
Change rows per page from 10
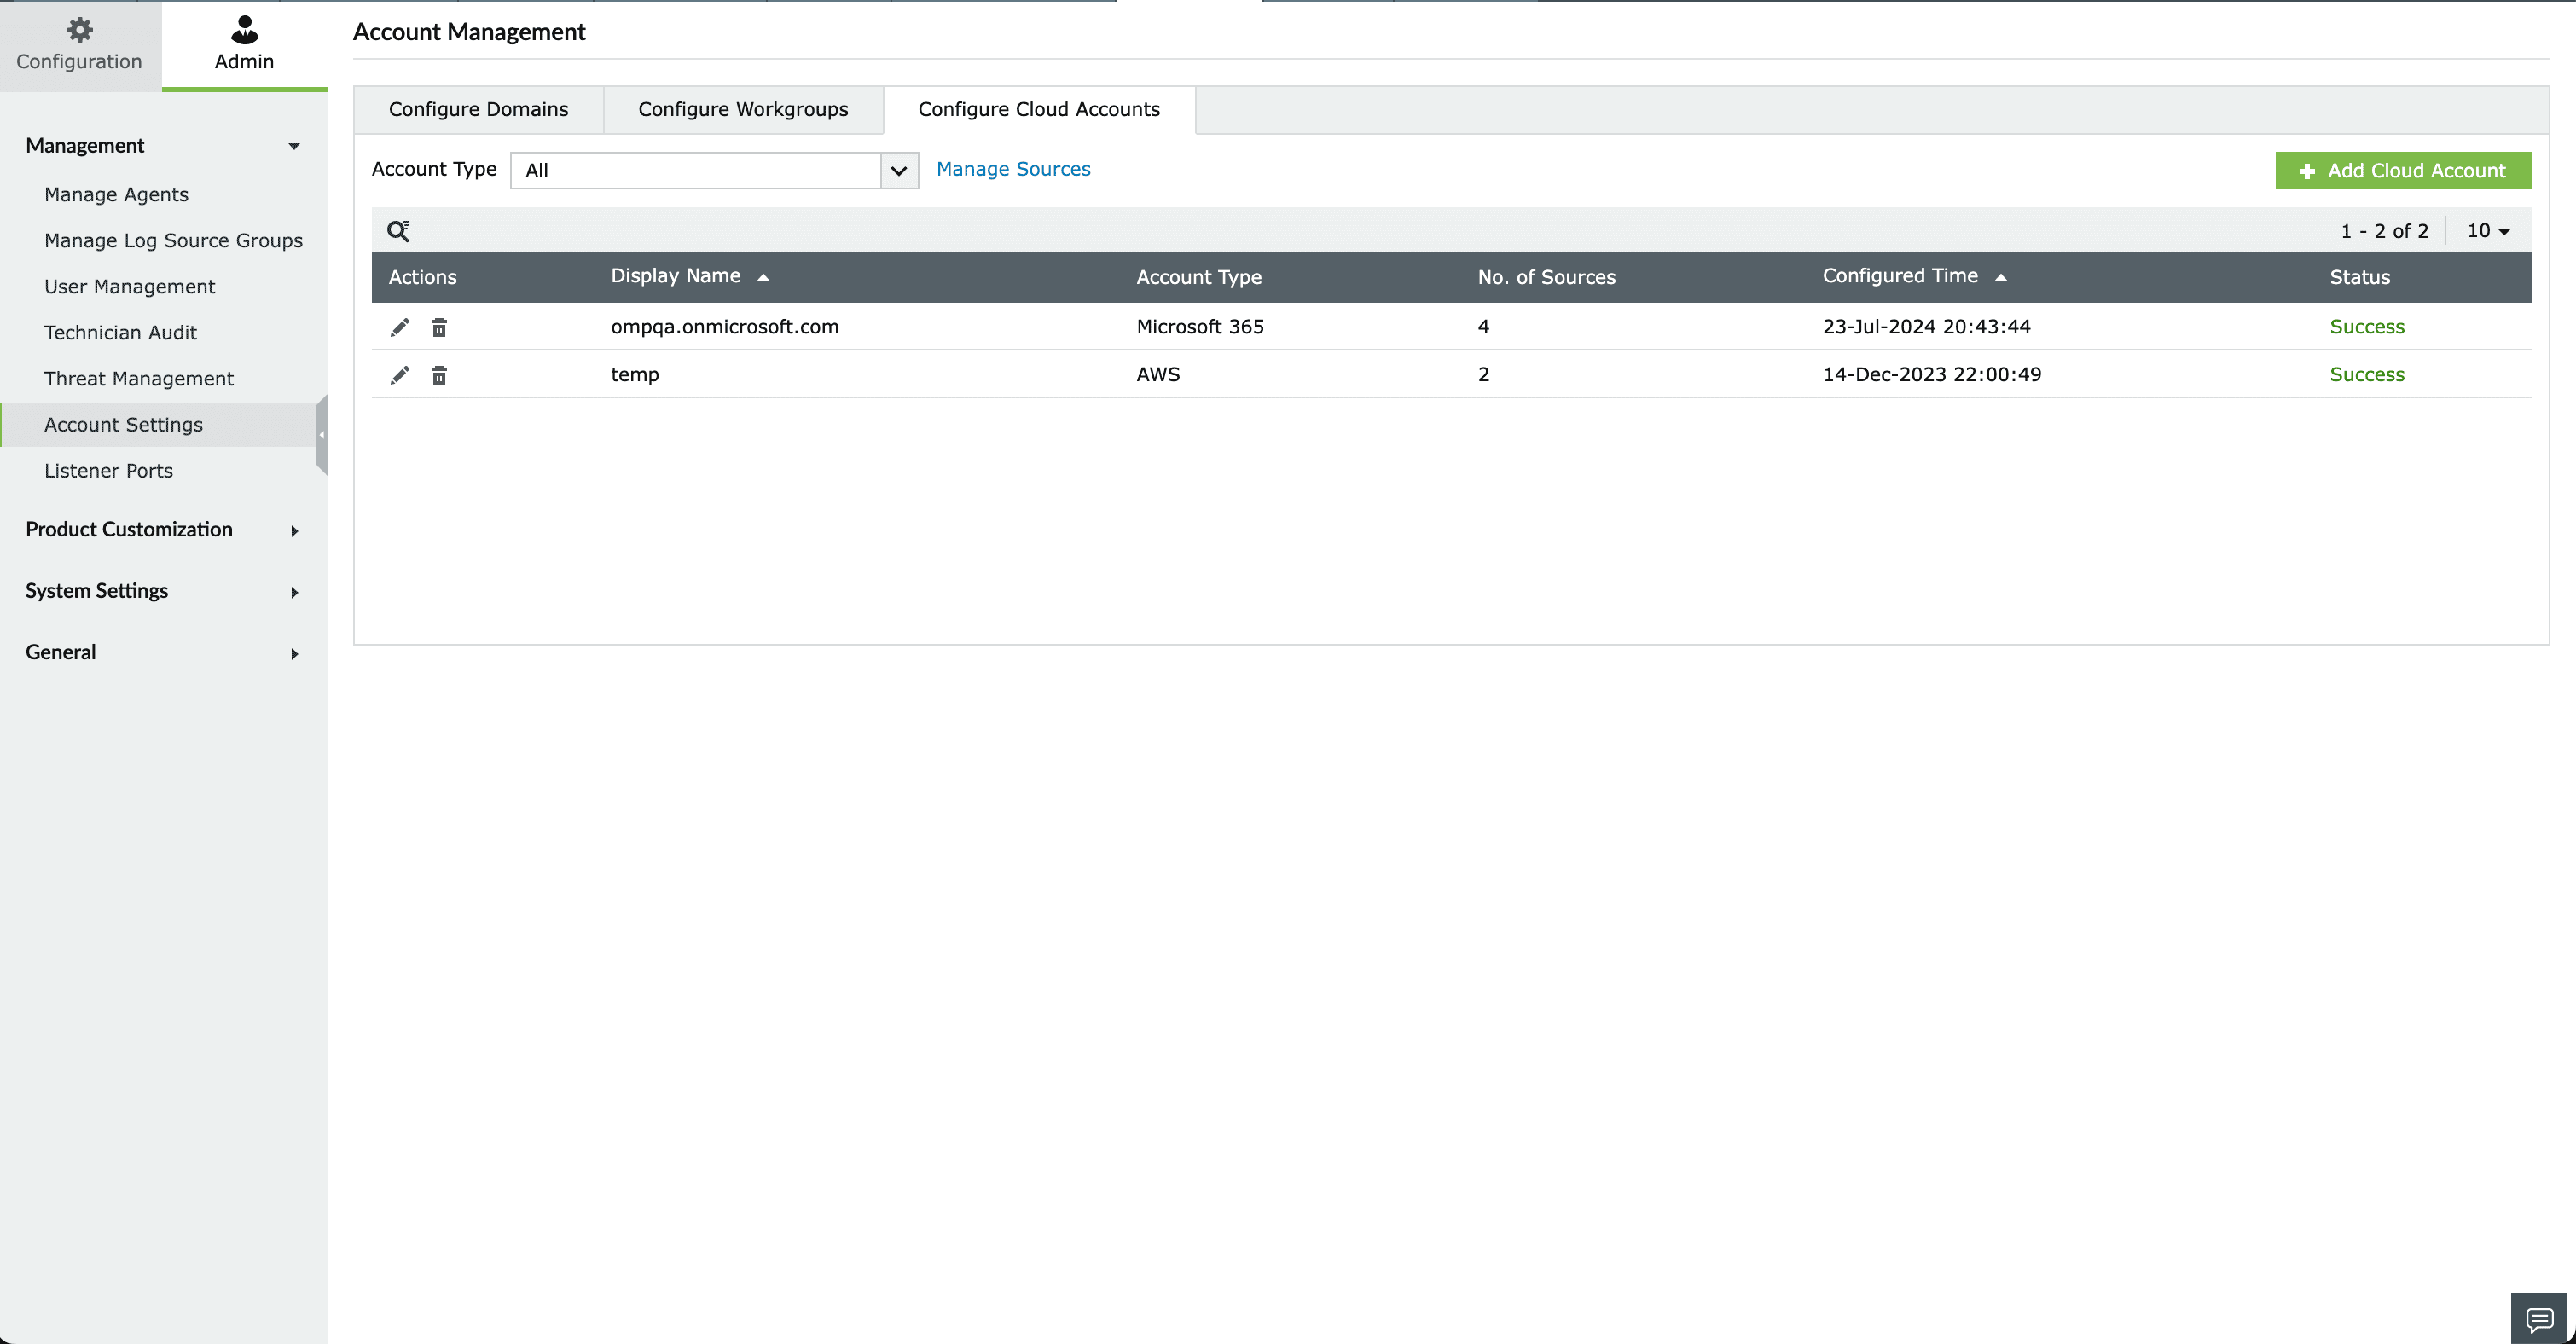pyautogui.click(x=2488, y=231)
